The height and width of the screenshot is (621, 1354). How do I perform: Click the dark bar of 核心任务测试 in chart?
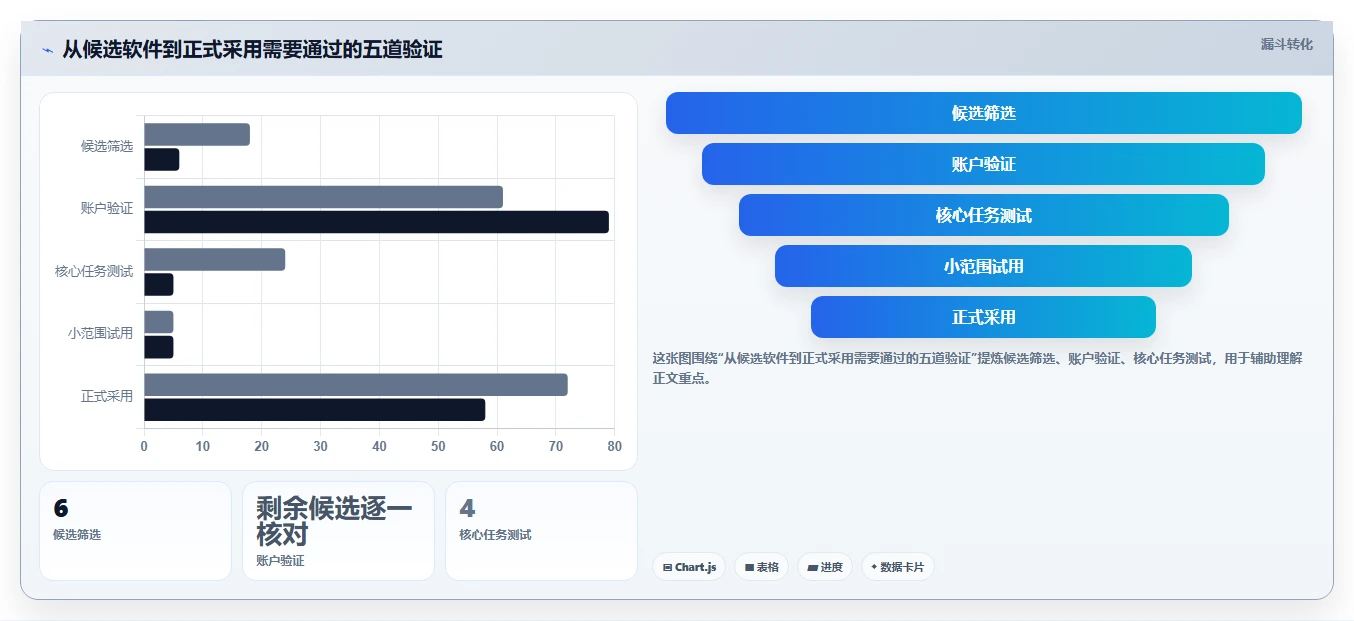pyautogui.click(x=159, y=284)
